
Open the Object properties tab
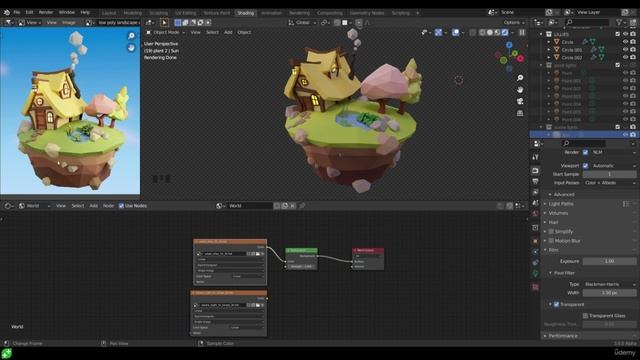click(535, 241)
